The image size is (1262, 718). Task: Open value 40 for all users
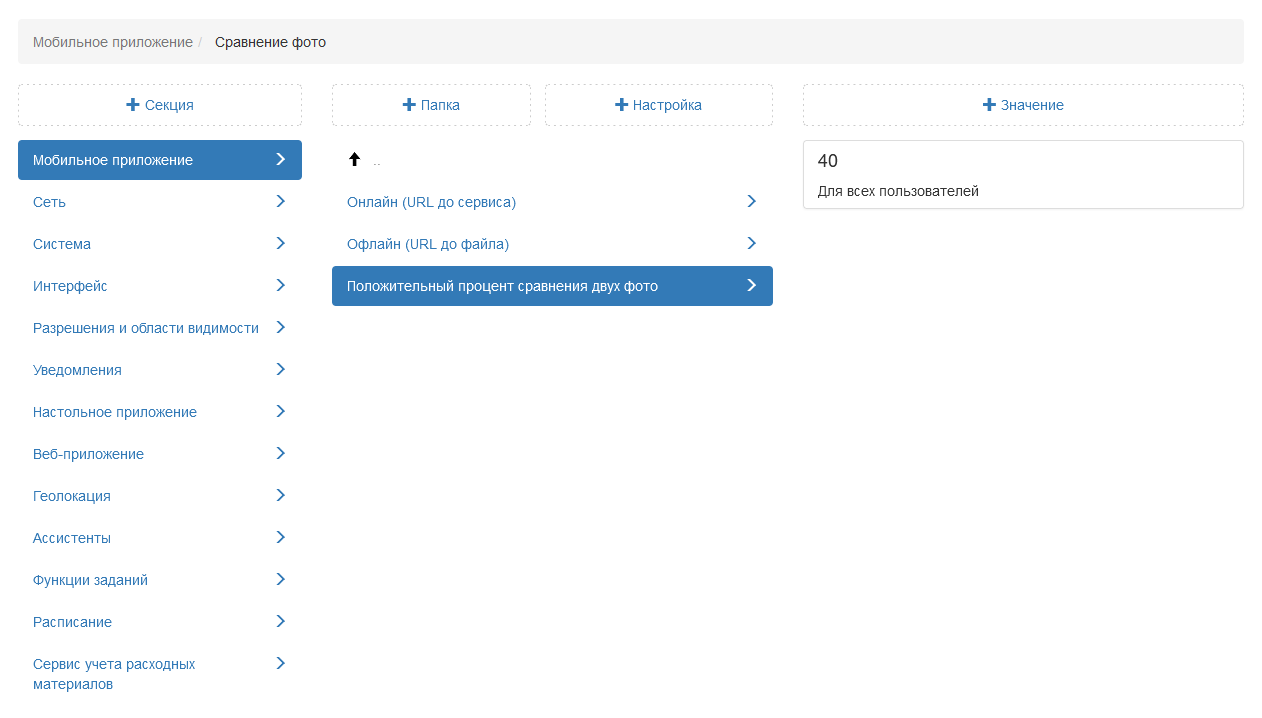[1022, 174]
